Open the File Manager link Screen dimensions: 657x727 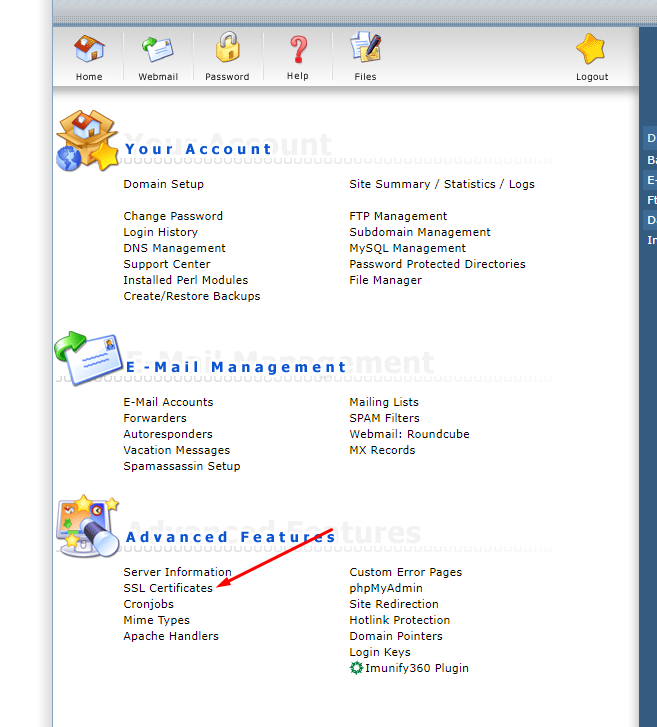click(x=385, y=280)
